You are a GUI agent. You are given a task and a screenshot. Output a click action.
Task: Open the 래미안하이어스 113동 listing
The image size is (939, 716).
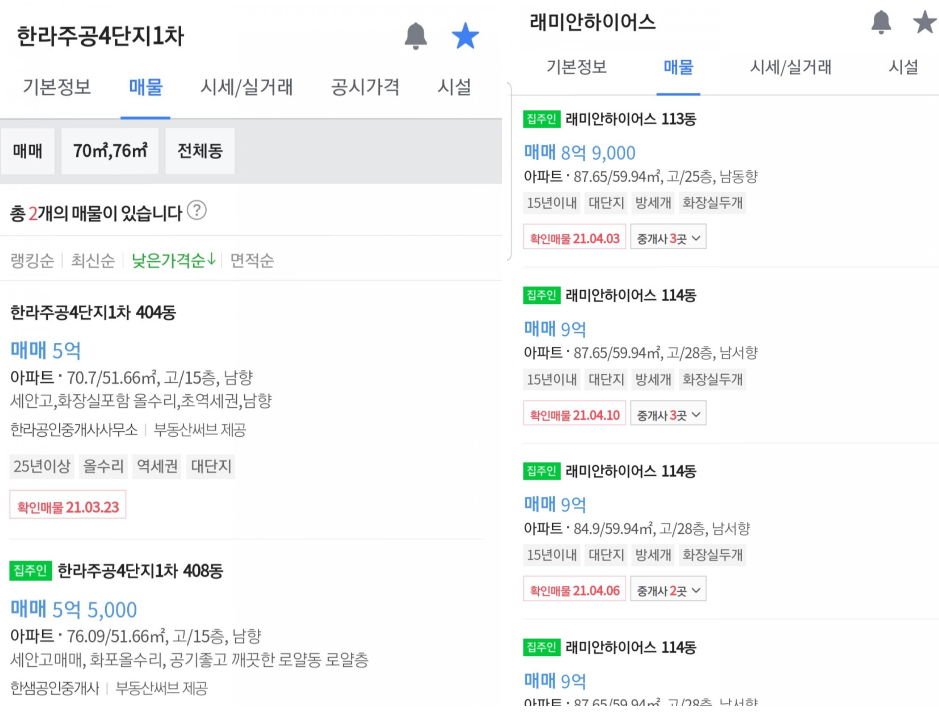point(630,119)
